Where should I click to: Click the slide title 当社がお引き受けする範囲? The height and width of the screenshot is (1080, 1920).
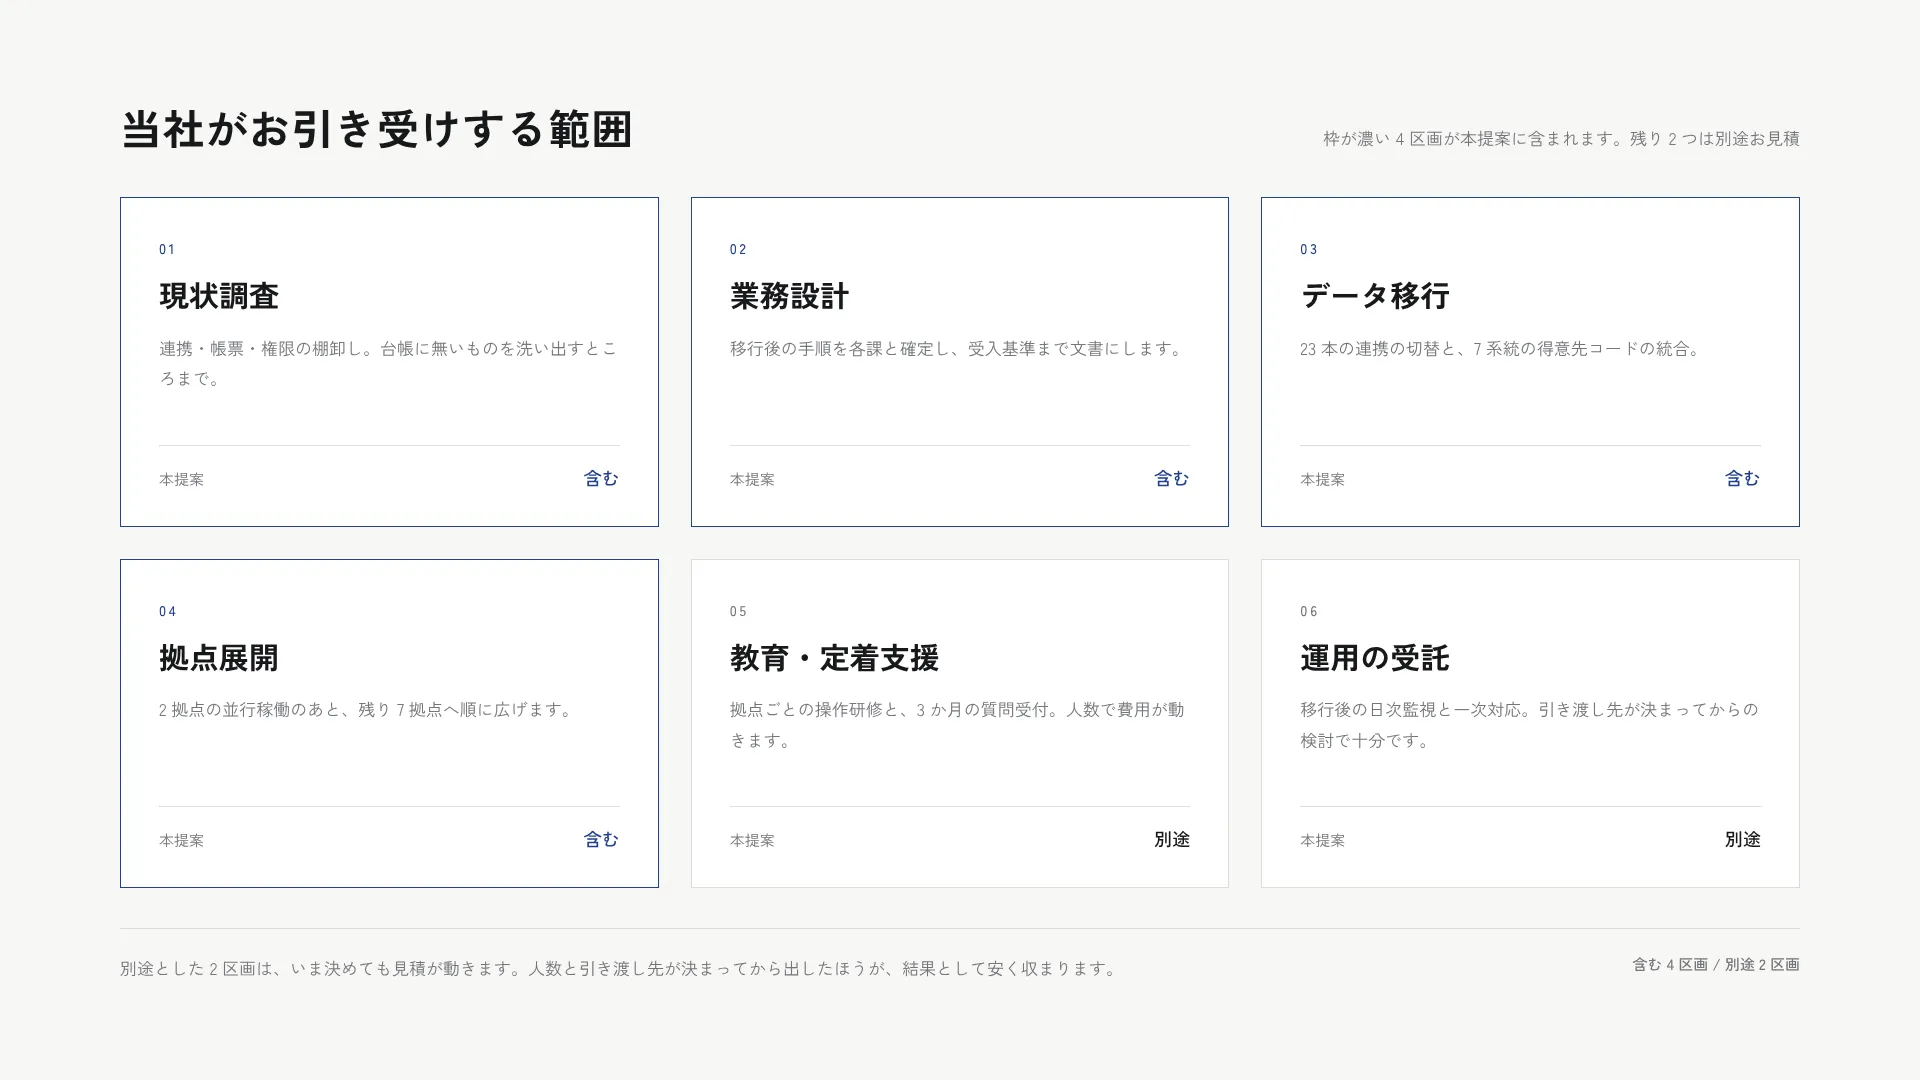tap(376, 130)
